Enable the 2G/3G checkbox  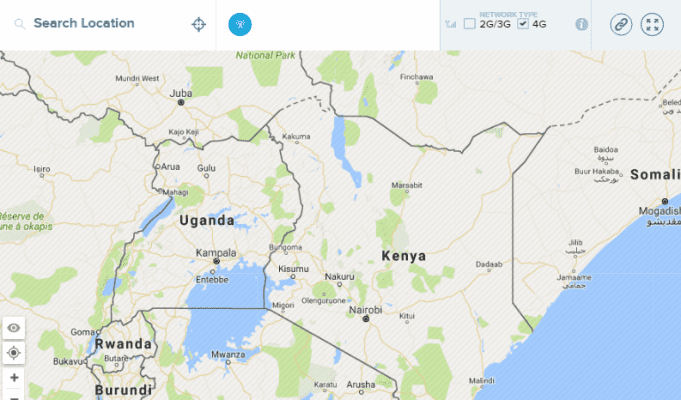coord(469,23)
